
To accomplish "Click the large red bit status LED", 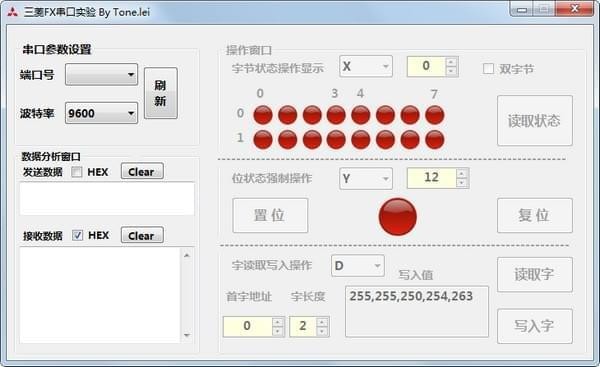I will click(x=398, y=216).
